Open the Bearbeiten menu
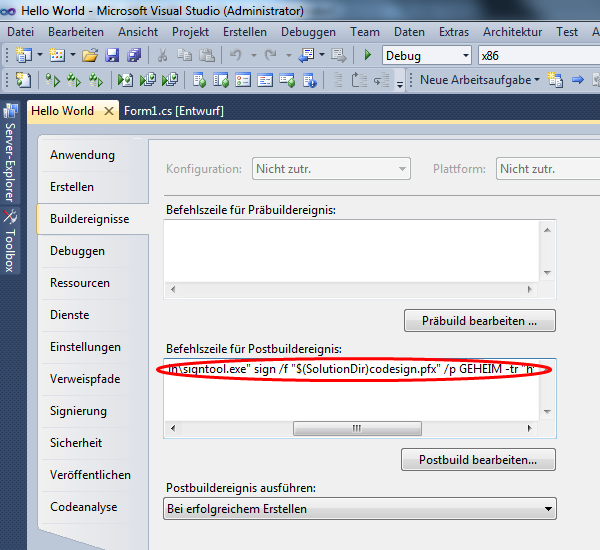Image resolution: width=600 pixels, height=550 pixels. [76, 32]
